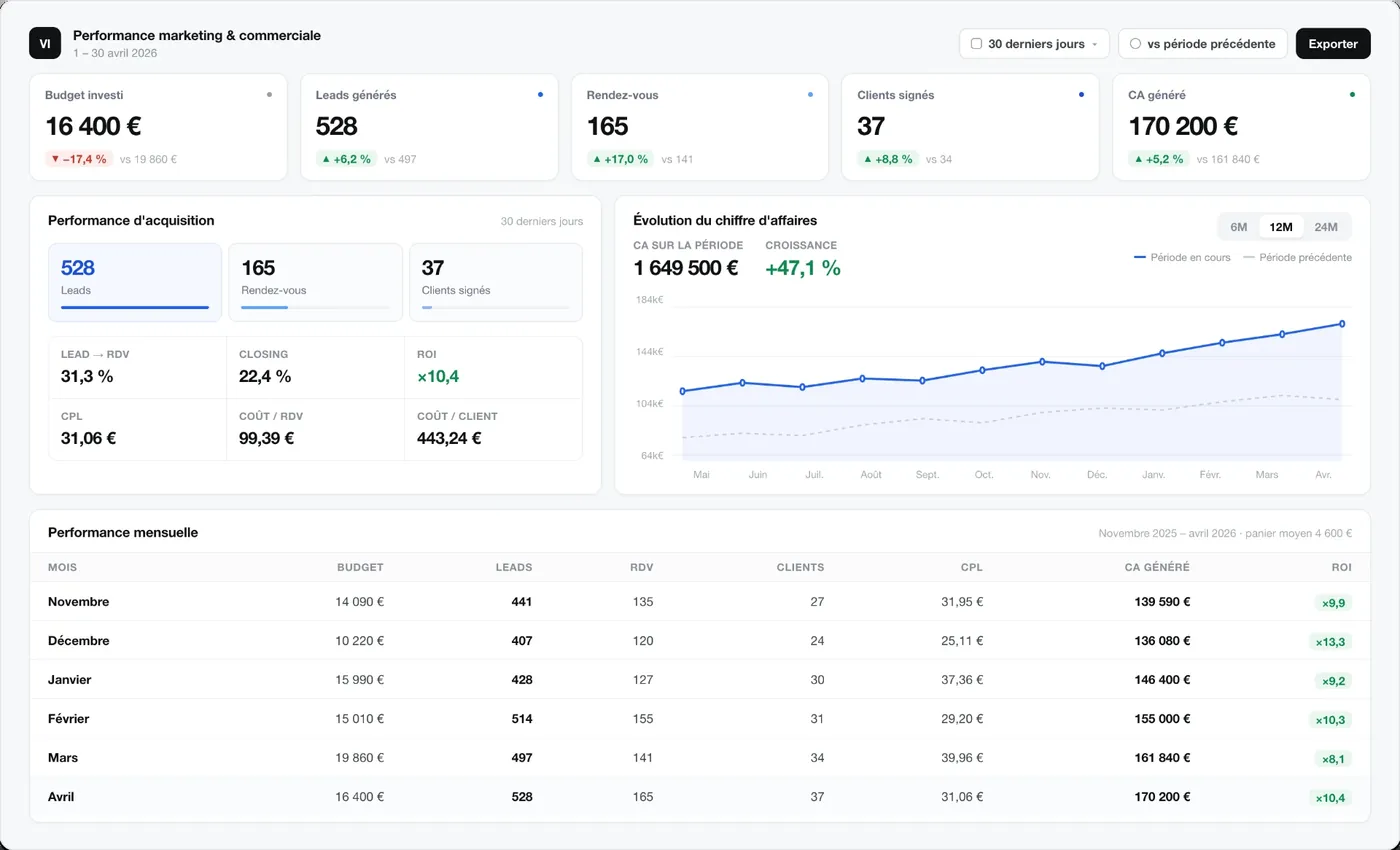1400x850 pixels.
Task: Toggle the Période en cours legend
Action: pyautogui.click(x=1182, y=257)
